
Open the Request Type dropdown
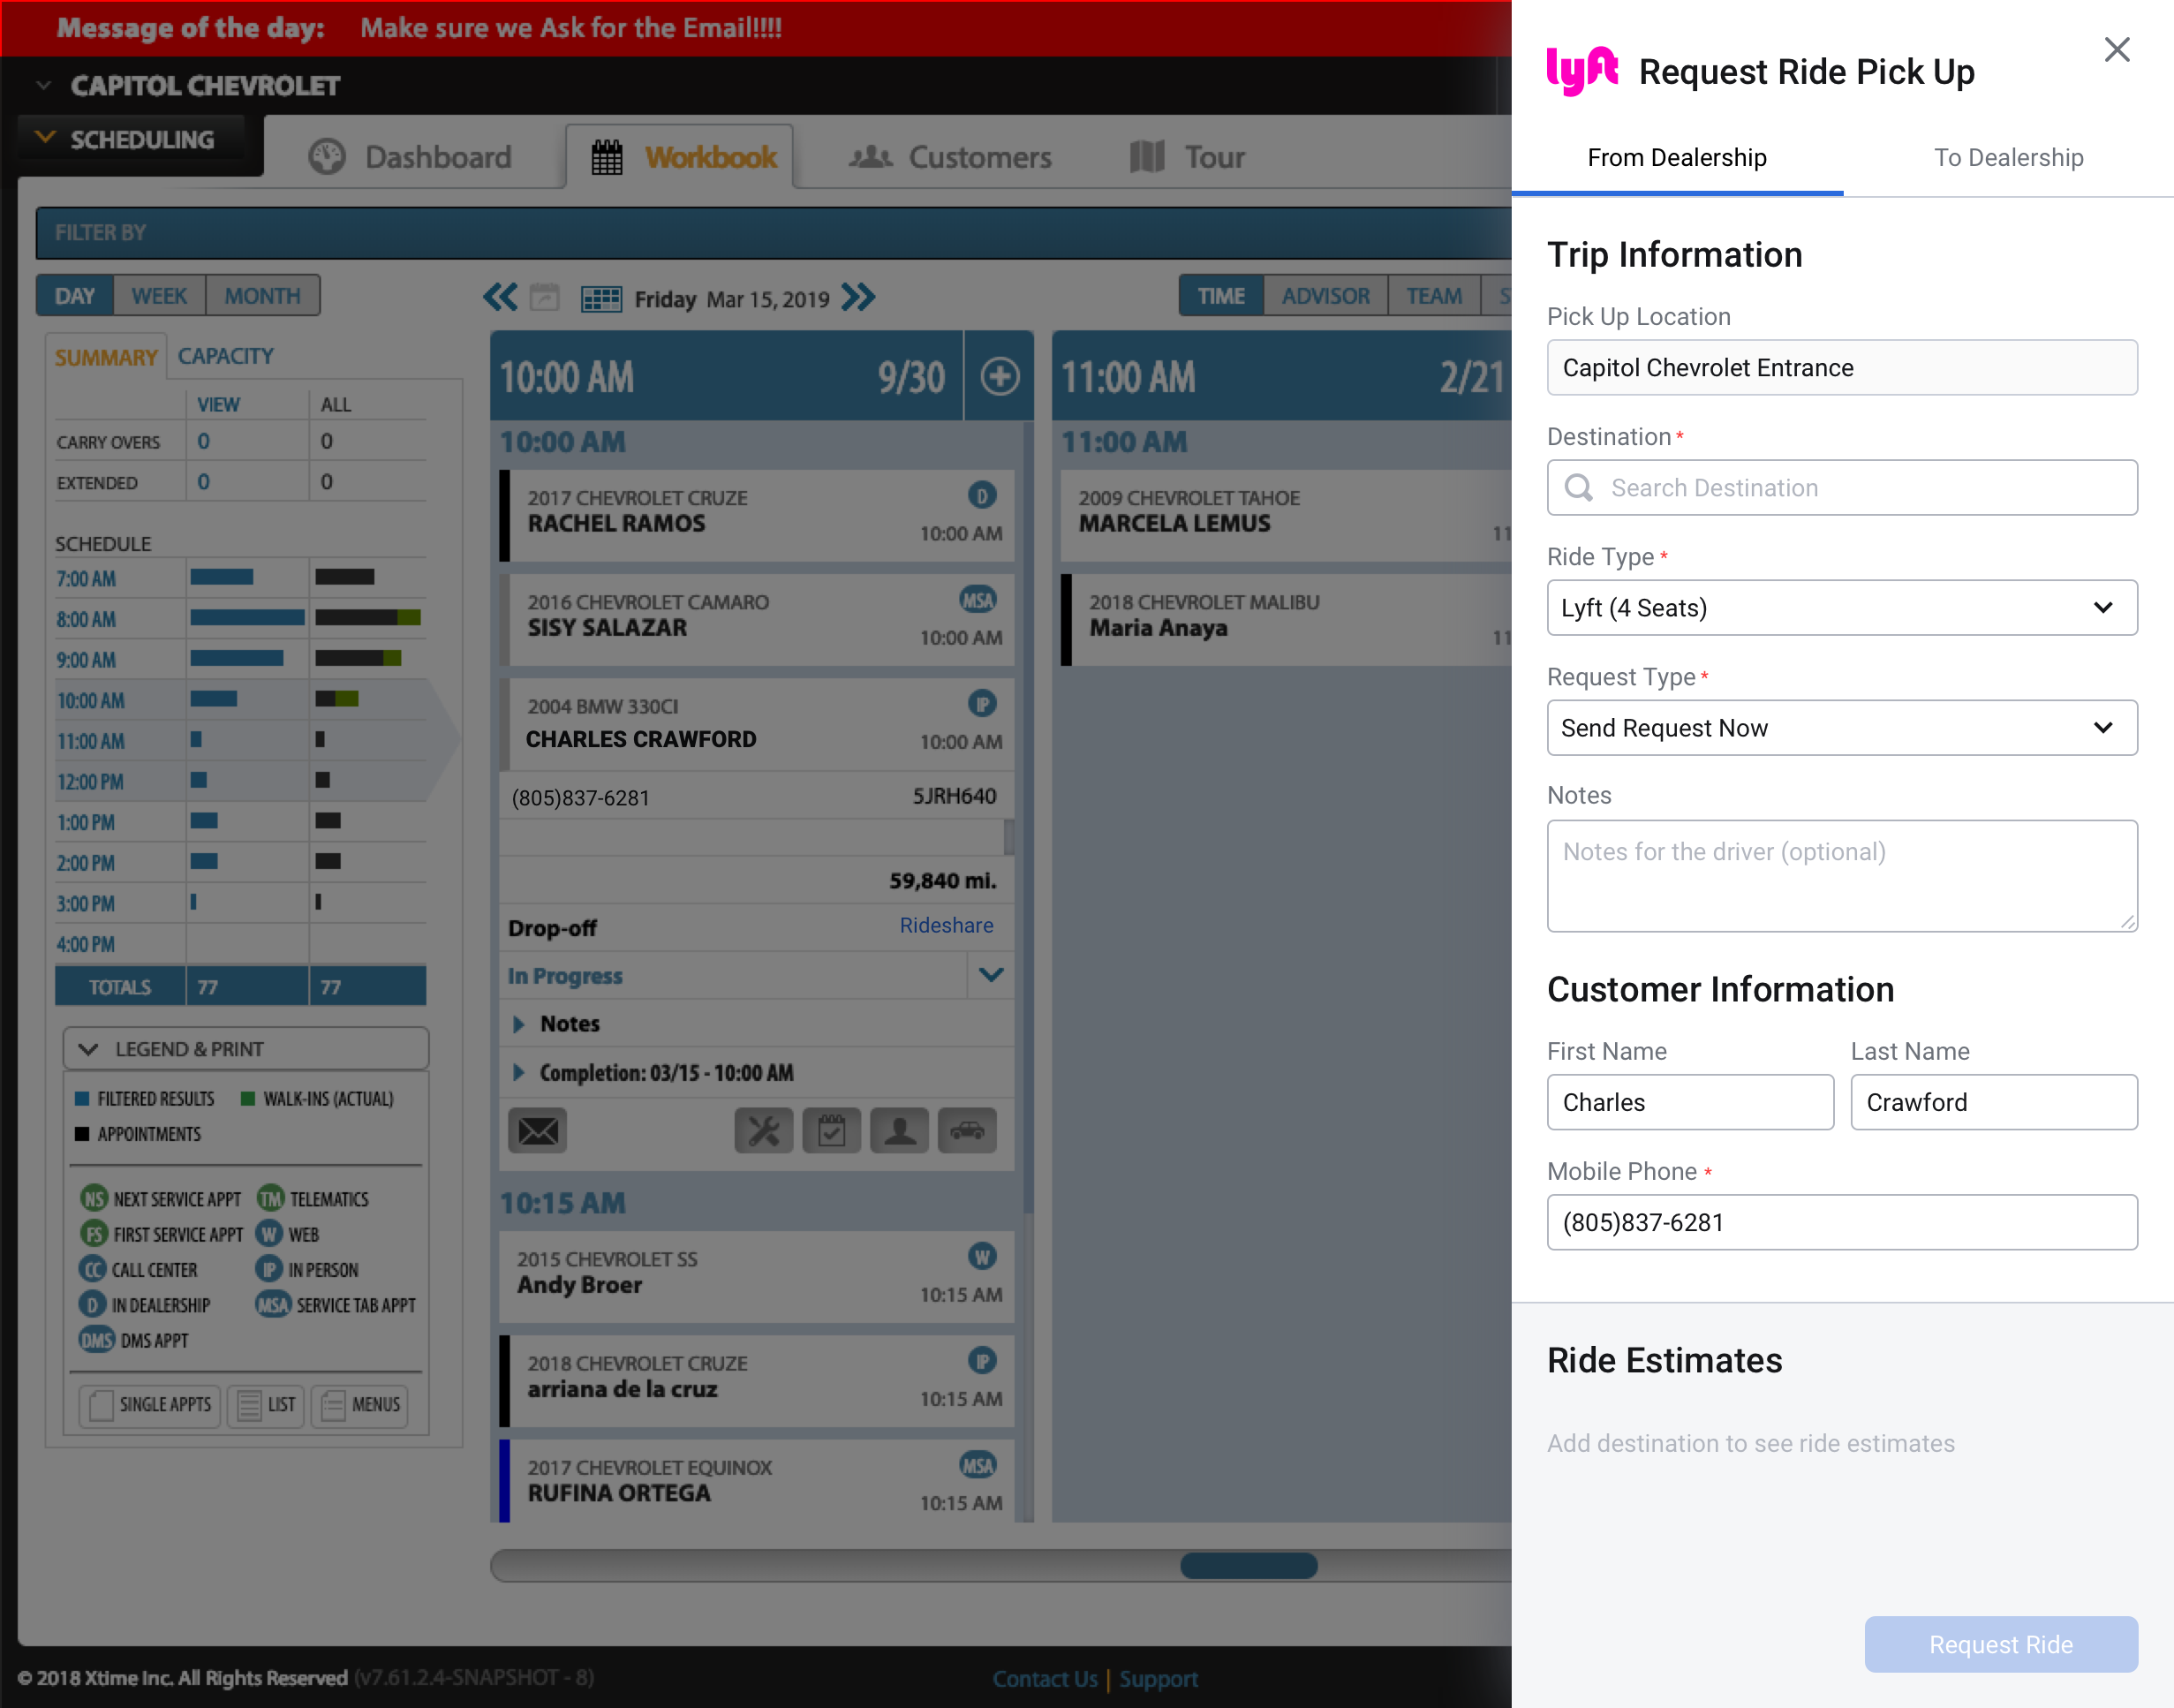pos(1842,728)
